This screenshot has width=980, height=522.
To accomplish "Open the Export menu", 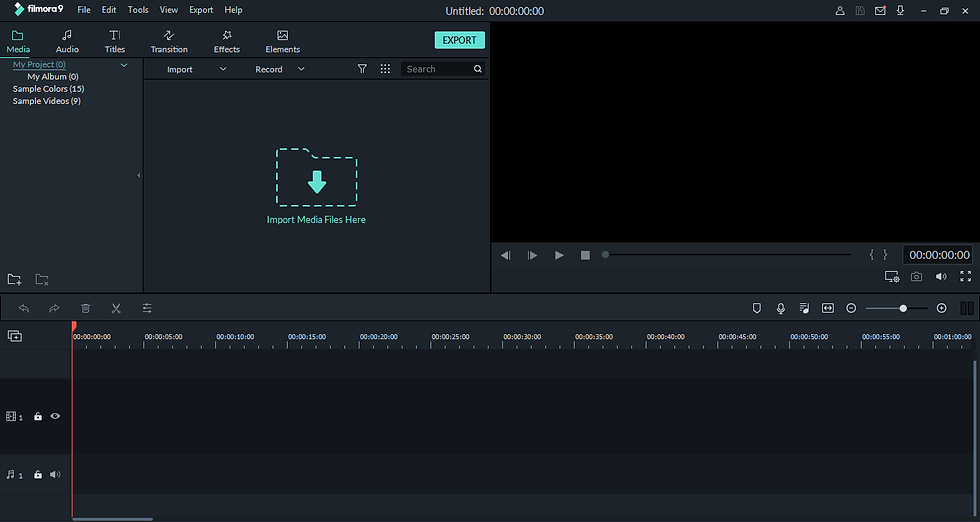I will 201,10.
